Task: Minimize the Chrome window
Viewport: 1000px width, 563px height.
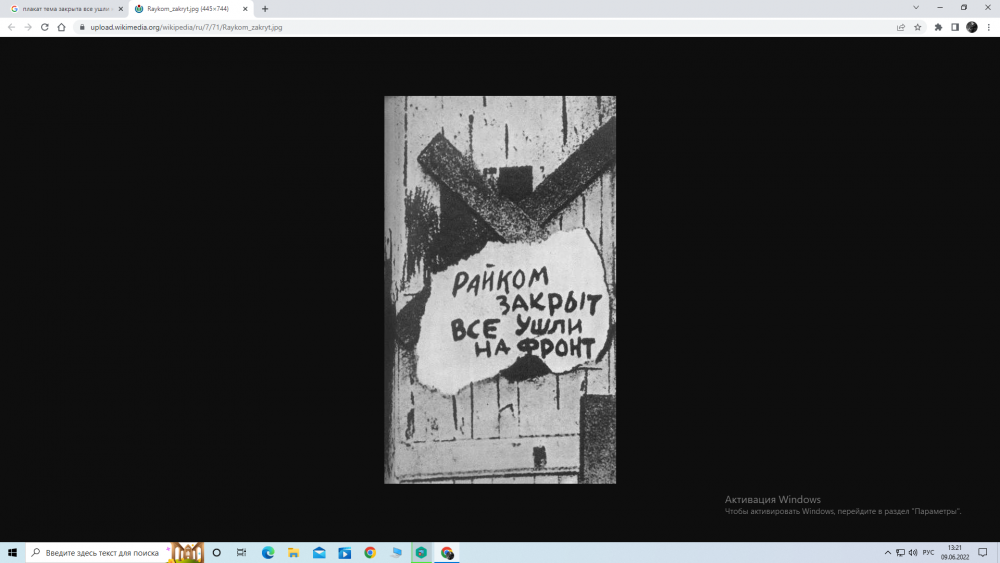Action: point(940,8)
